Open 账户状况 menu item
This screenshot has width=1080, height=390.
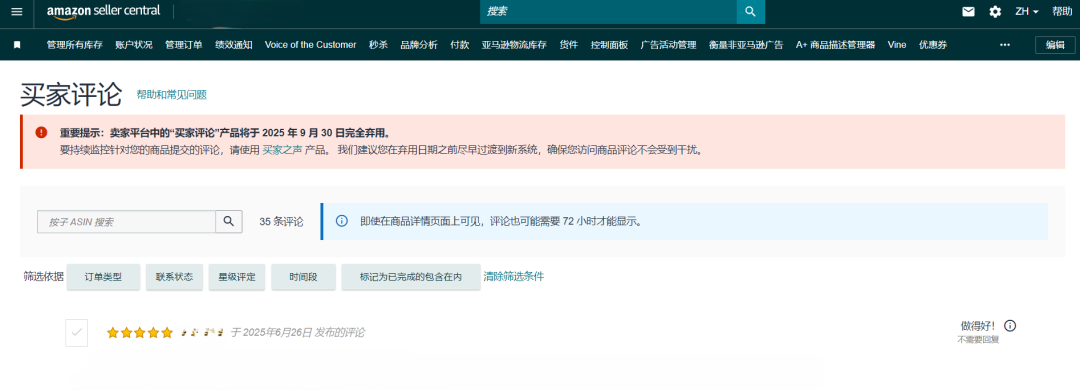click(x=134, y=45)
